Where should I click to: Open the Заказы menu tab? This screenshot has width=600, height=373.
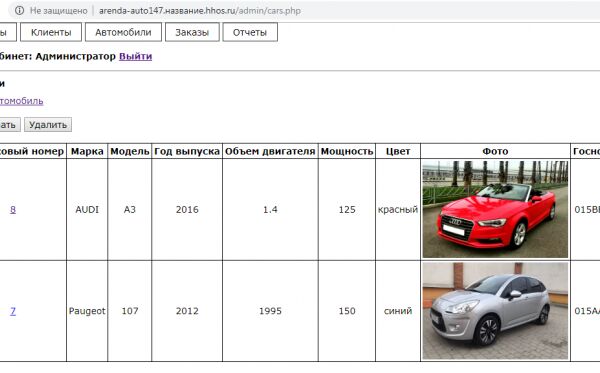click(192, 32)
